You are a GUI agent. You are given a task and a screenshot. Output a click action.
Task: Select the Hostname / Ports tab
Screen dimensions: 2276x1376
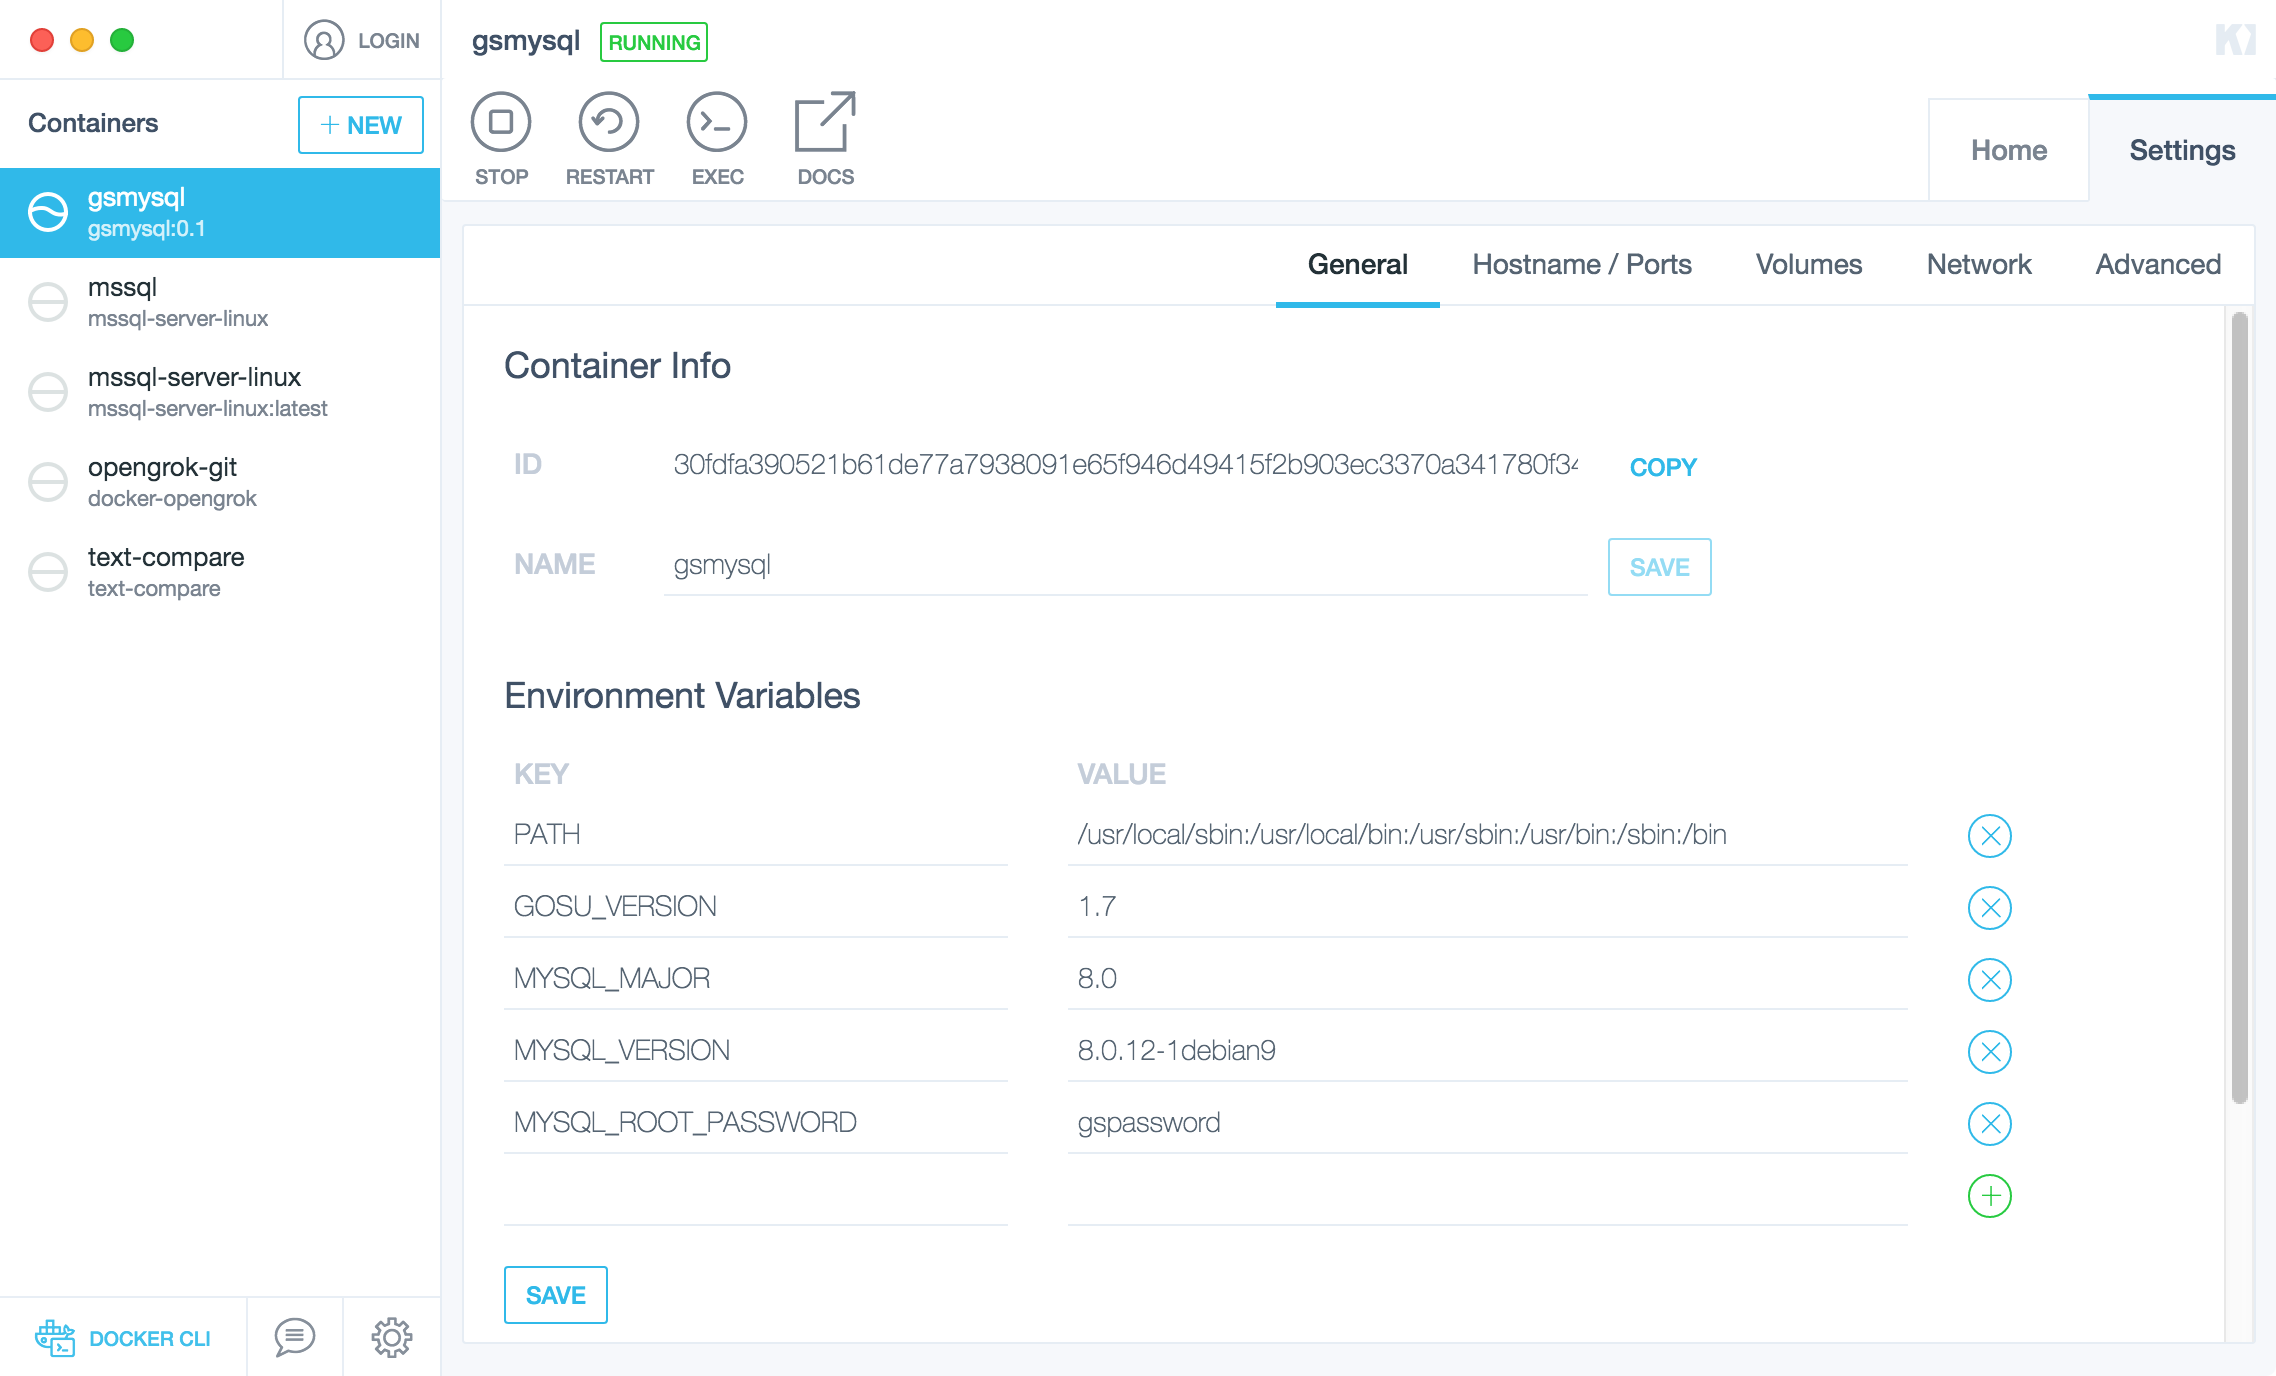pos(1580,263)
